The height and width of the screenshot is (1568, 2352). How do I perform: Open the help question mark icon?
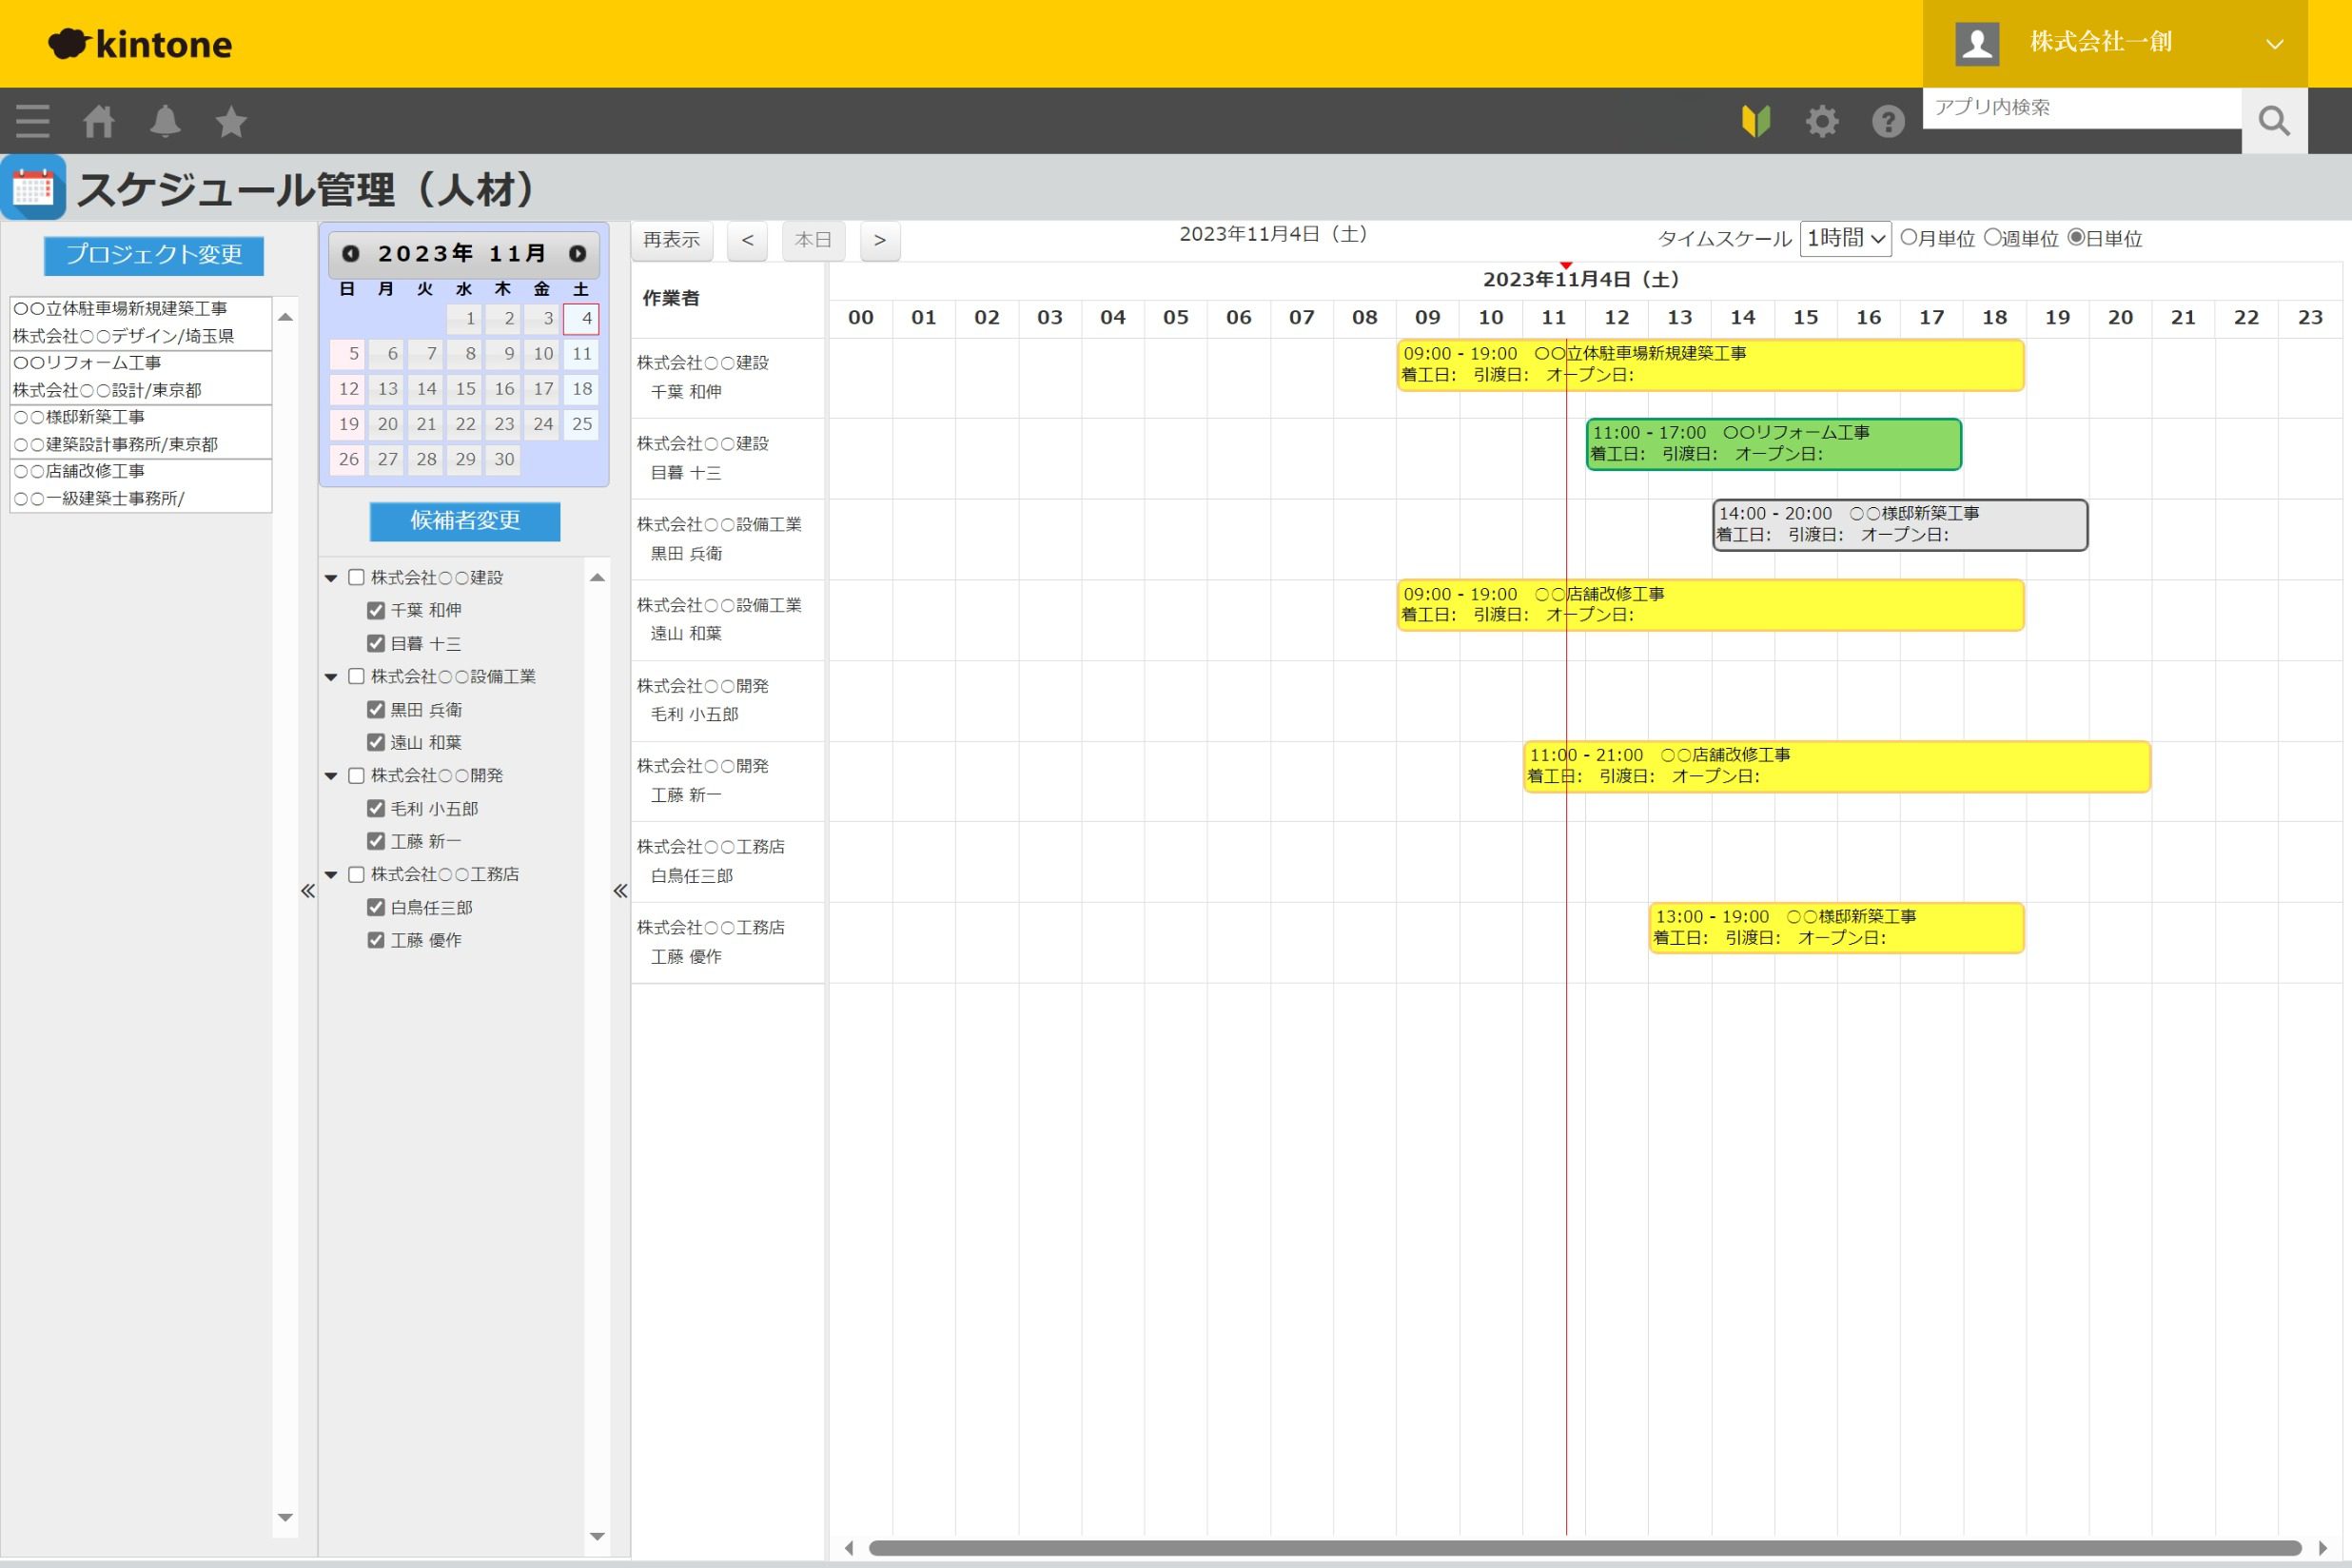(x=1888, y=121)
